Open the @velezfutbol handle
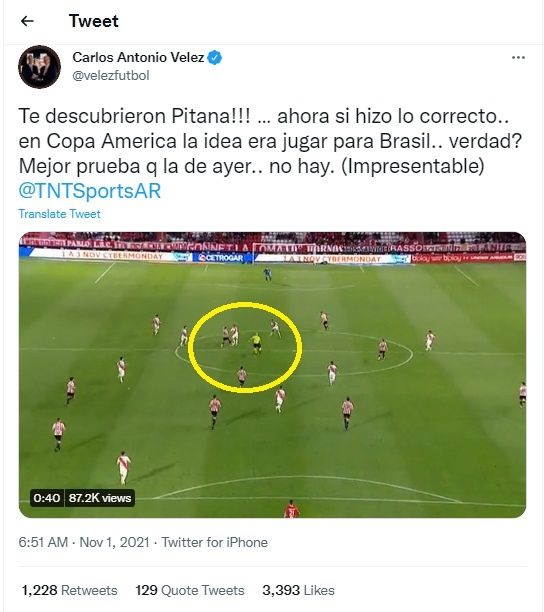The image size is (544, 612). [111, 75]
